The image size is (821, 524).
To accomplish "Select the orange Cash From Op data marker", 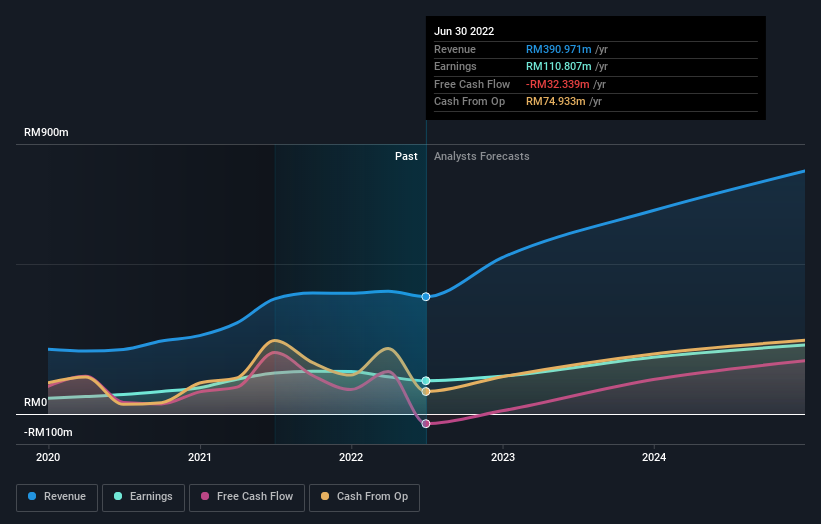I will [x=426, y=392].
